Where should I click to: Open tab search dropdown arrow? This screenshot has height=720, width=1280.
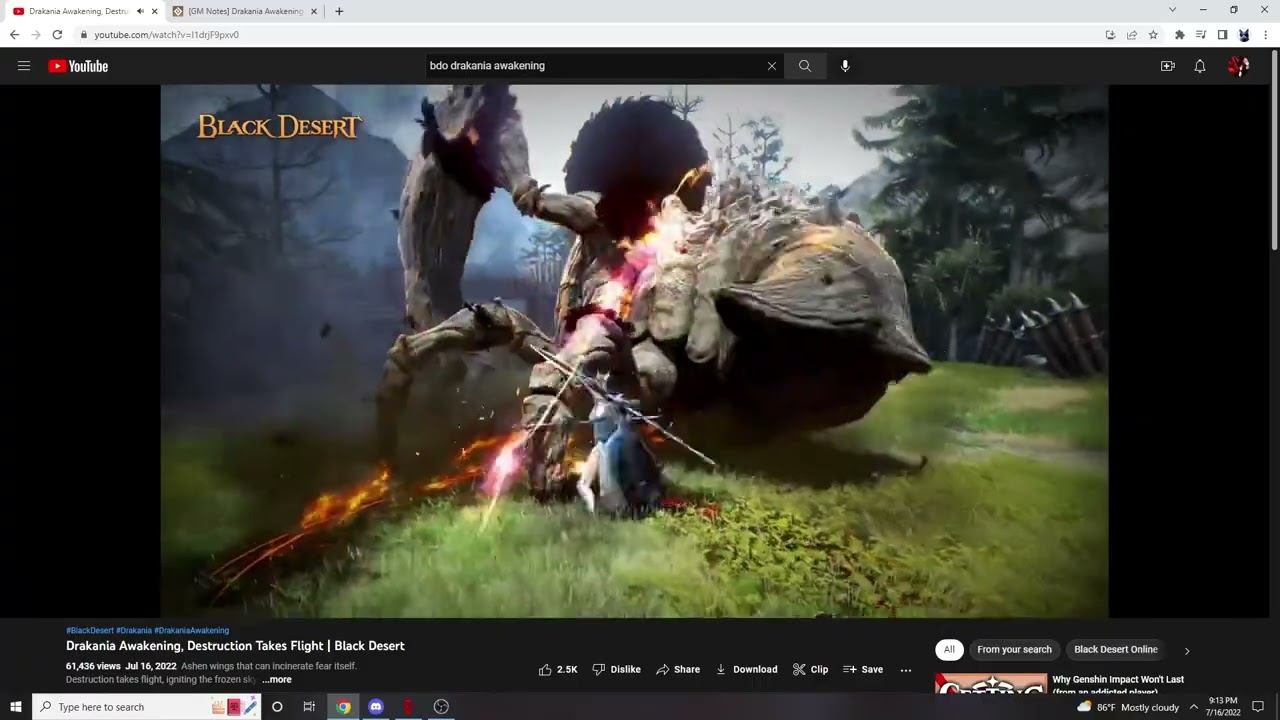pyautogui.click(x=1172, y=10)
